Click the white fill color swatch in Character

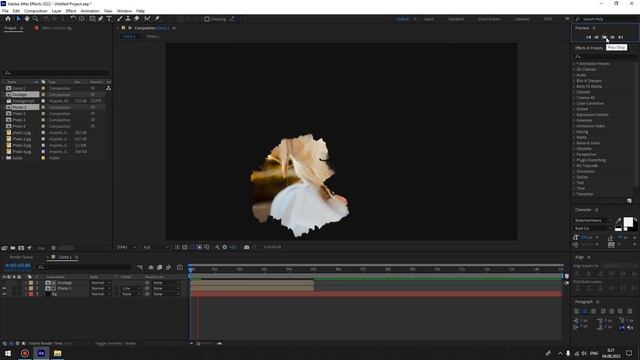[628, 222]
